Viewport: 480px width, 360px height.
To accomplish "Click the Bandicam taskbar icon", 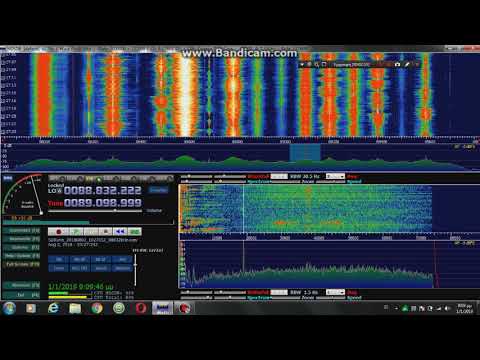I will pos(184,308).
